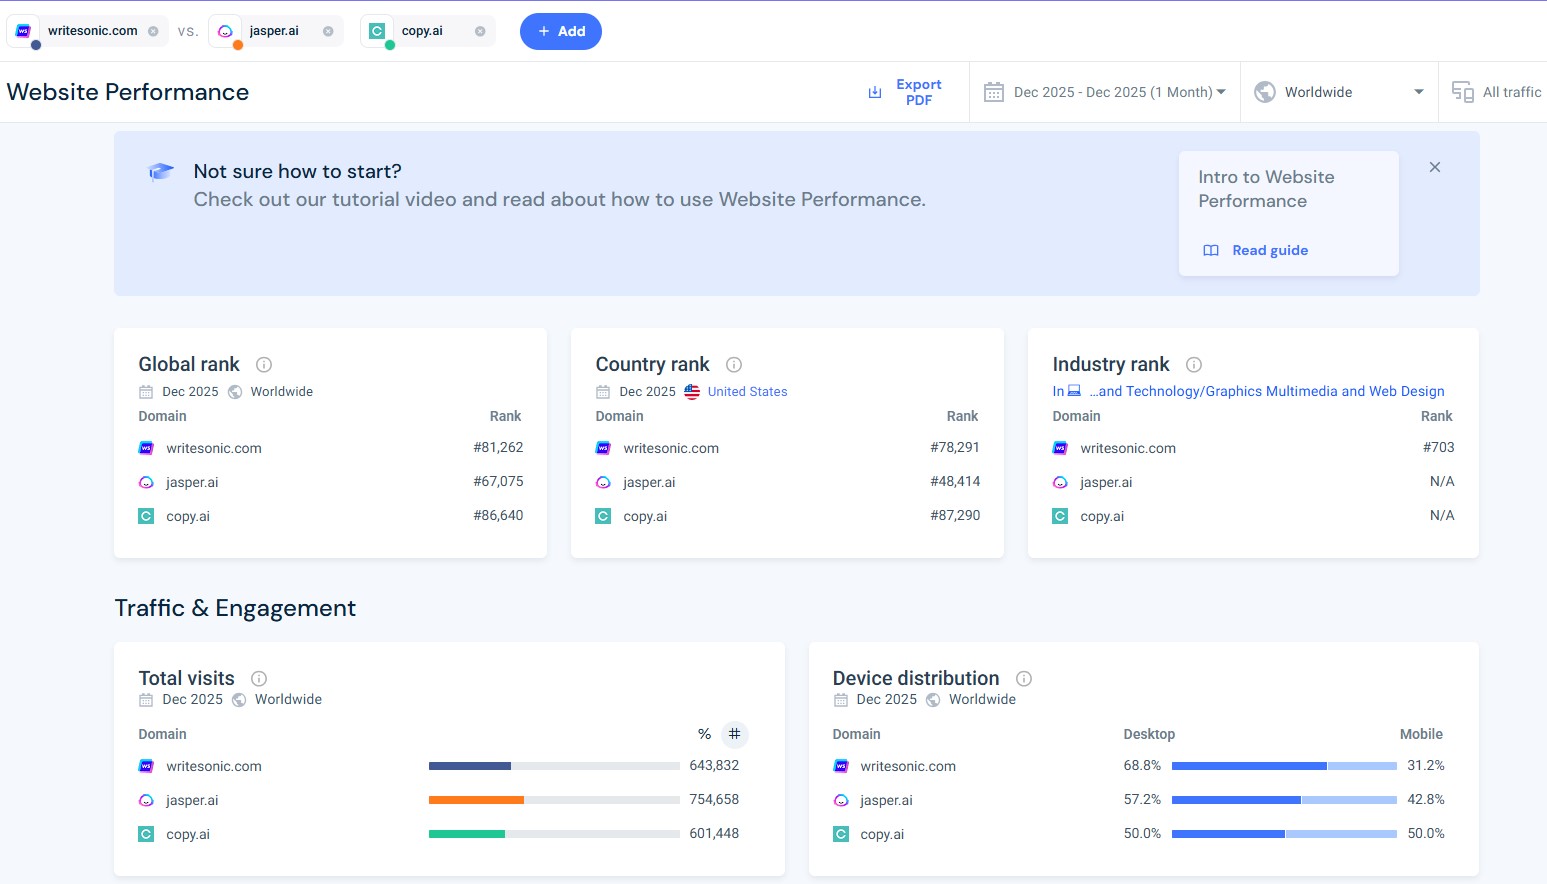Click the United States link in Country rank
The height and width of the screenshot is (884, 1547).
click(746, 391)
